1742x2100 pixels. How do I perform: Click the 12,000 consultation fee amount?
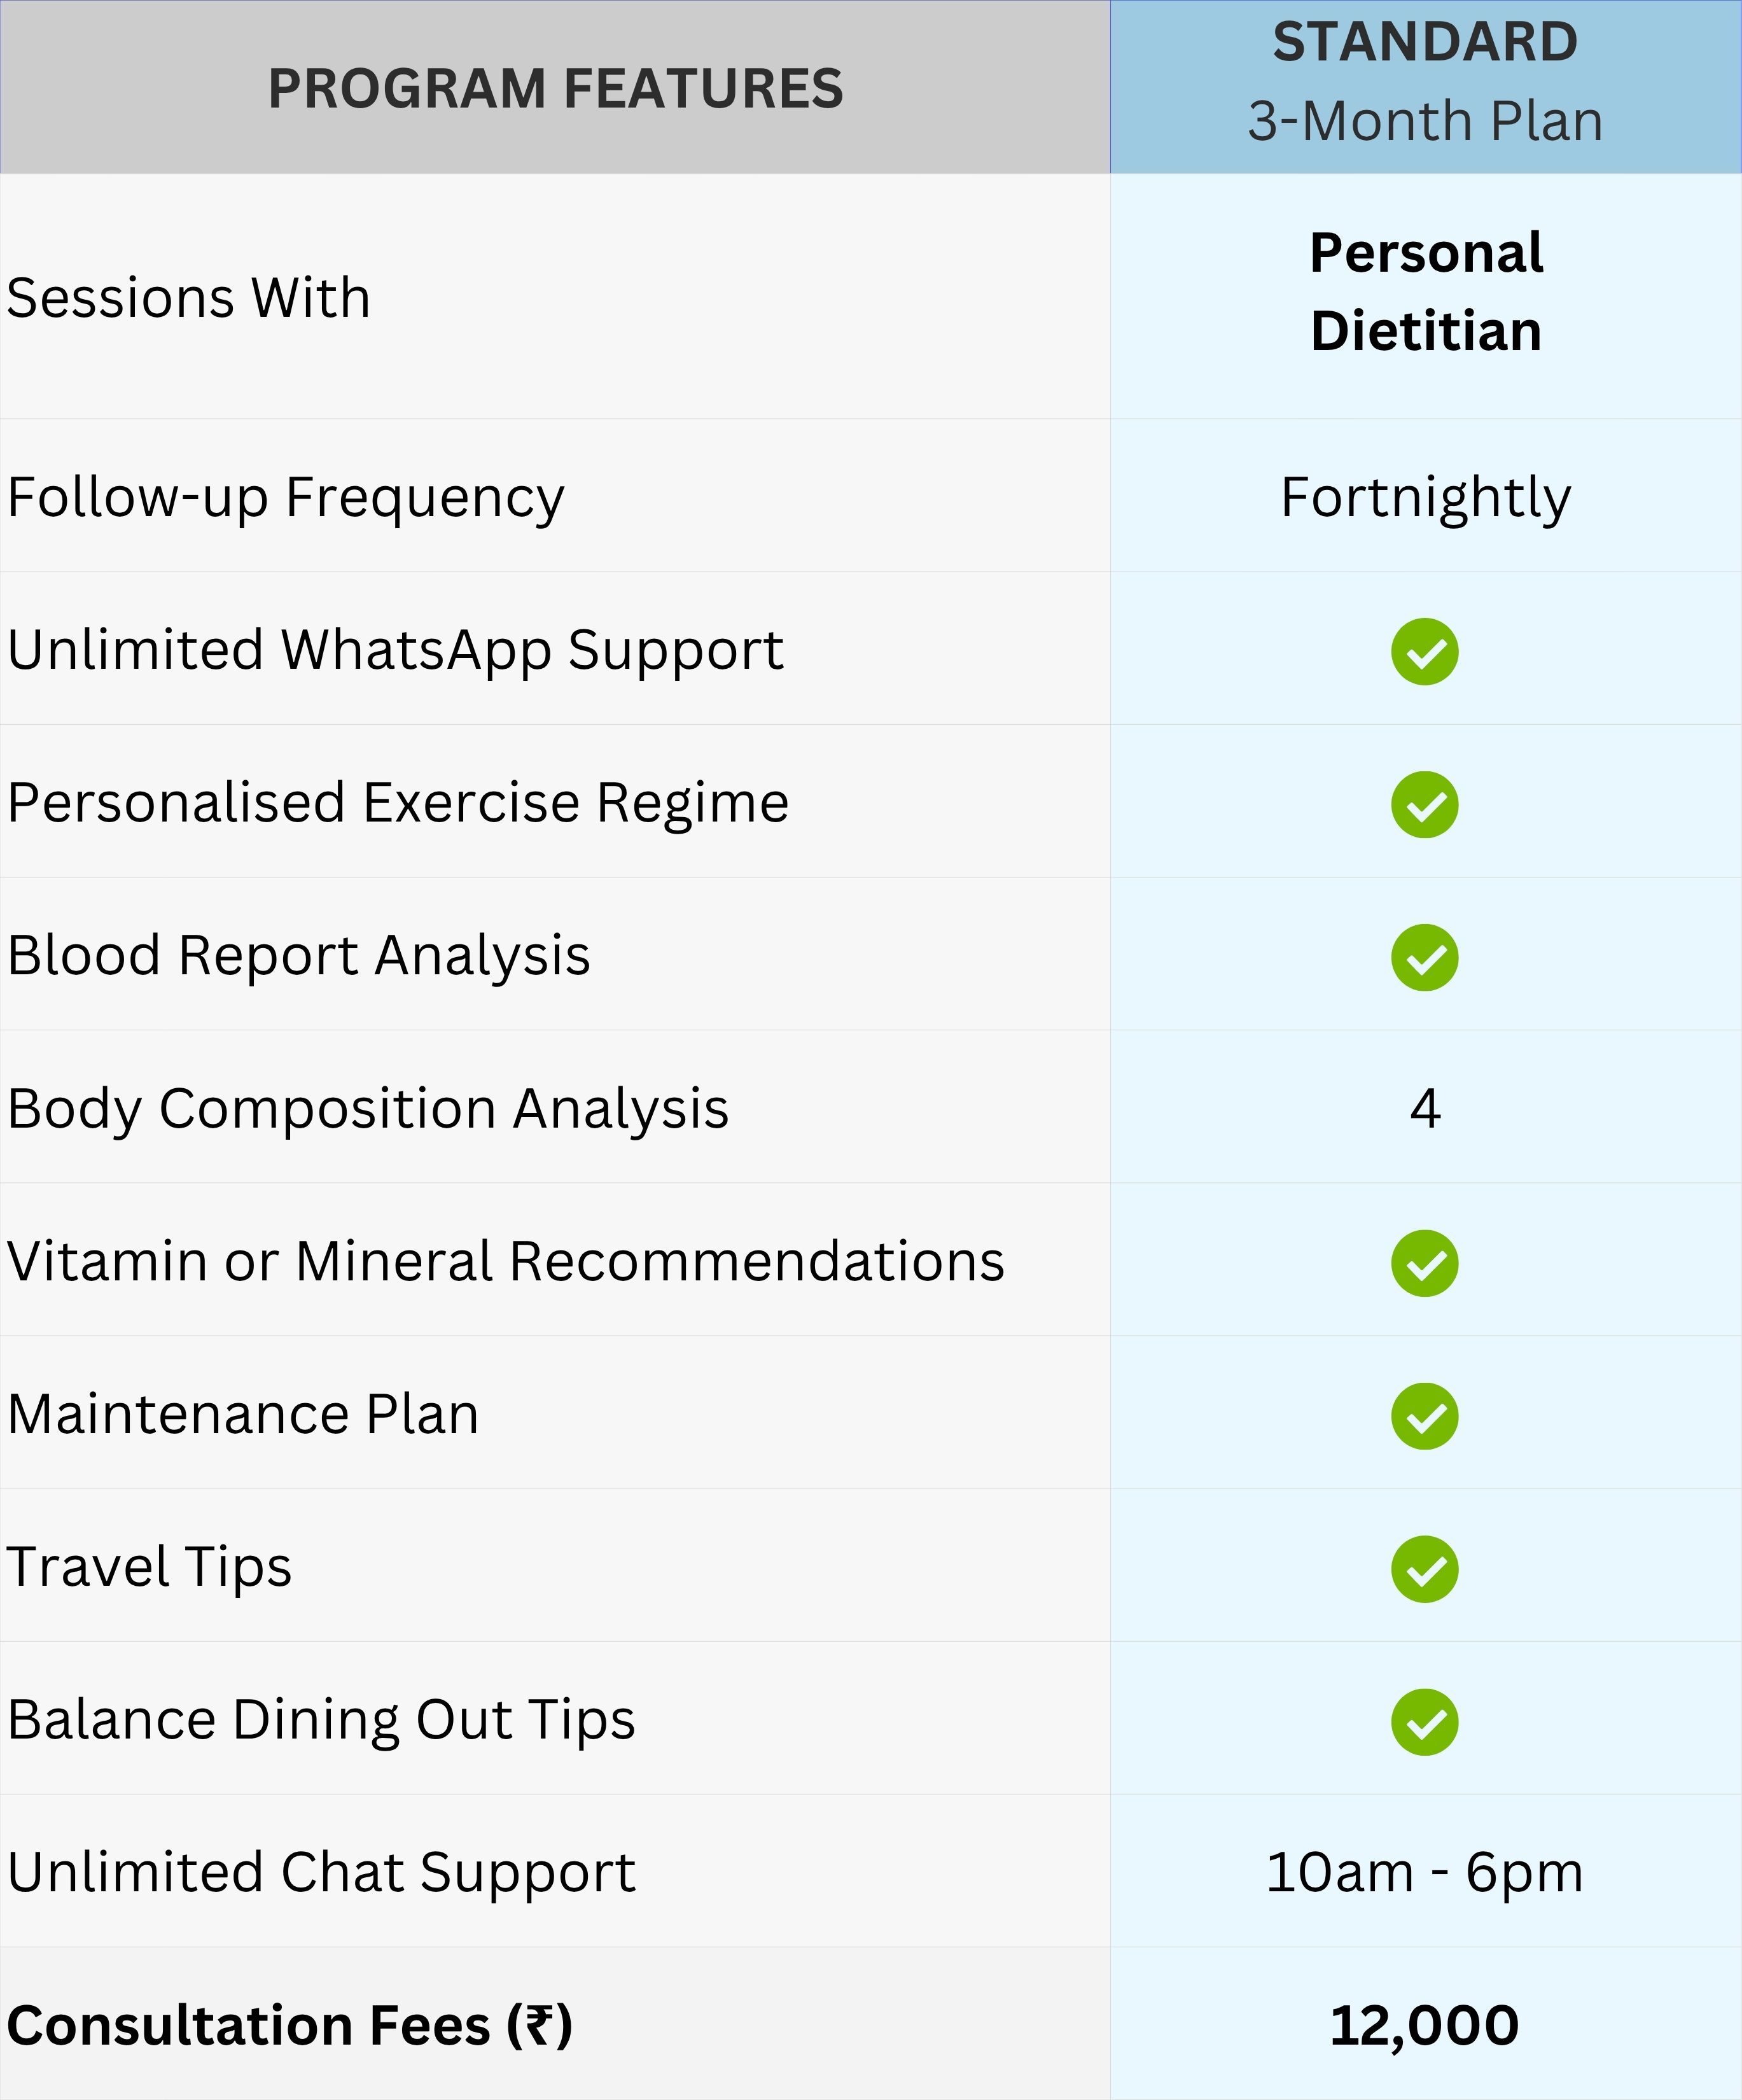(1424, 2026)
